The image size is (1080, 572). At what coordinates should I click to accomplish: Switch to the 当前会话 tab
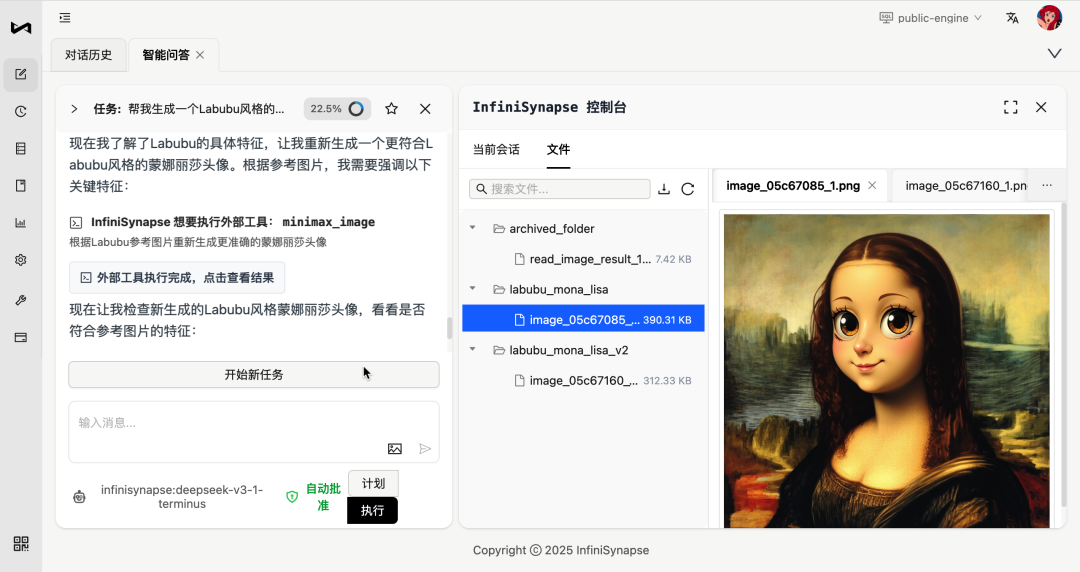[496, 150]
